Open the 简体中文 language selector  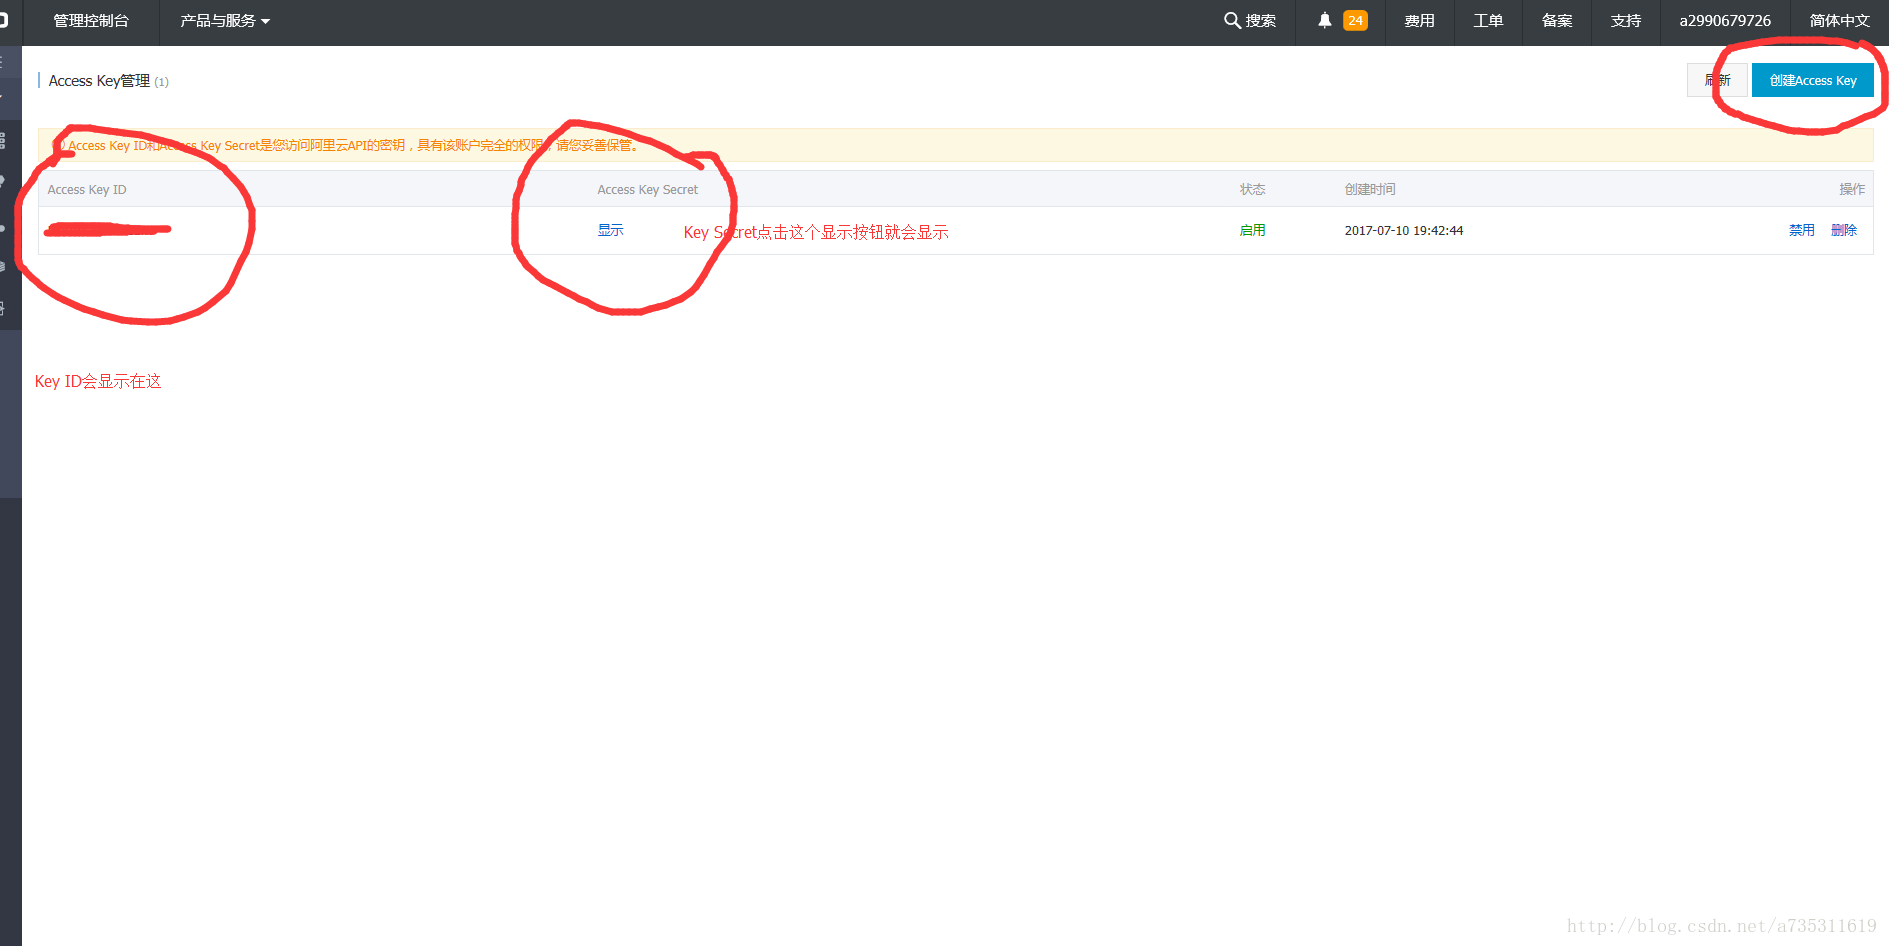1838,21
